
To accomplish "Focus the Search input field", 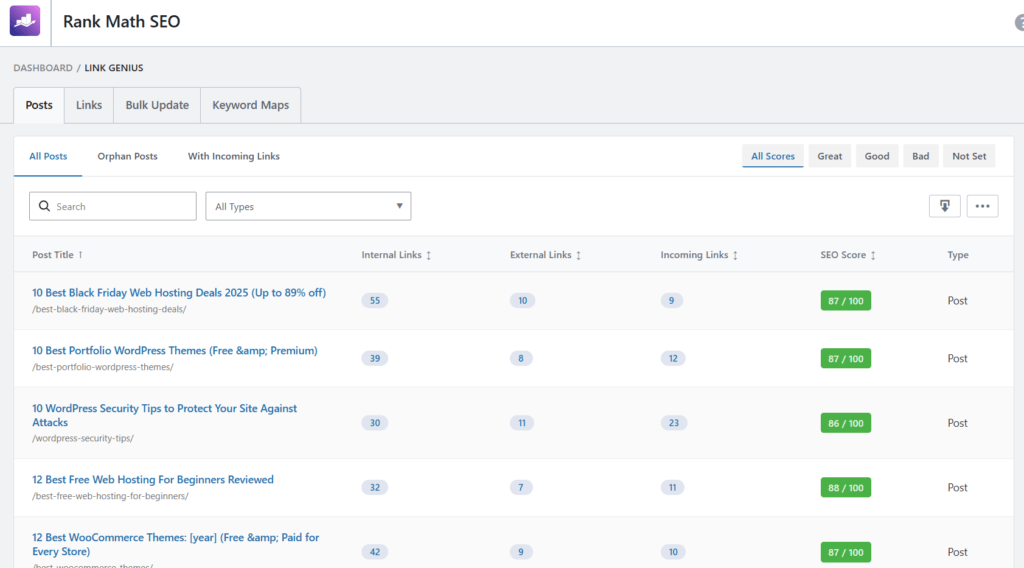I will [113, 206].
